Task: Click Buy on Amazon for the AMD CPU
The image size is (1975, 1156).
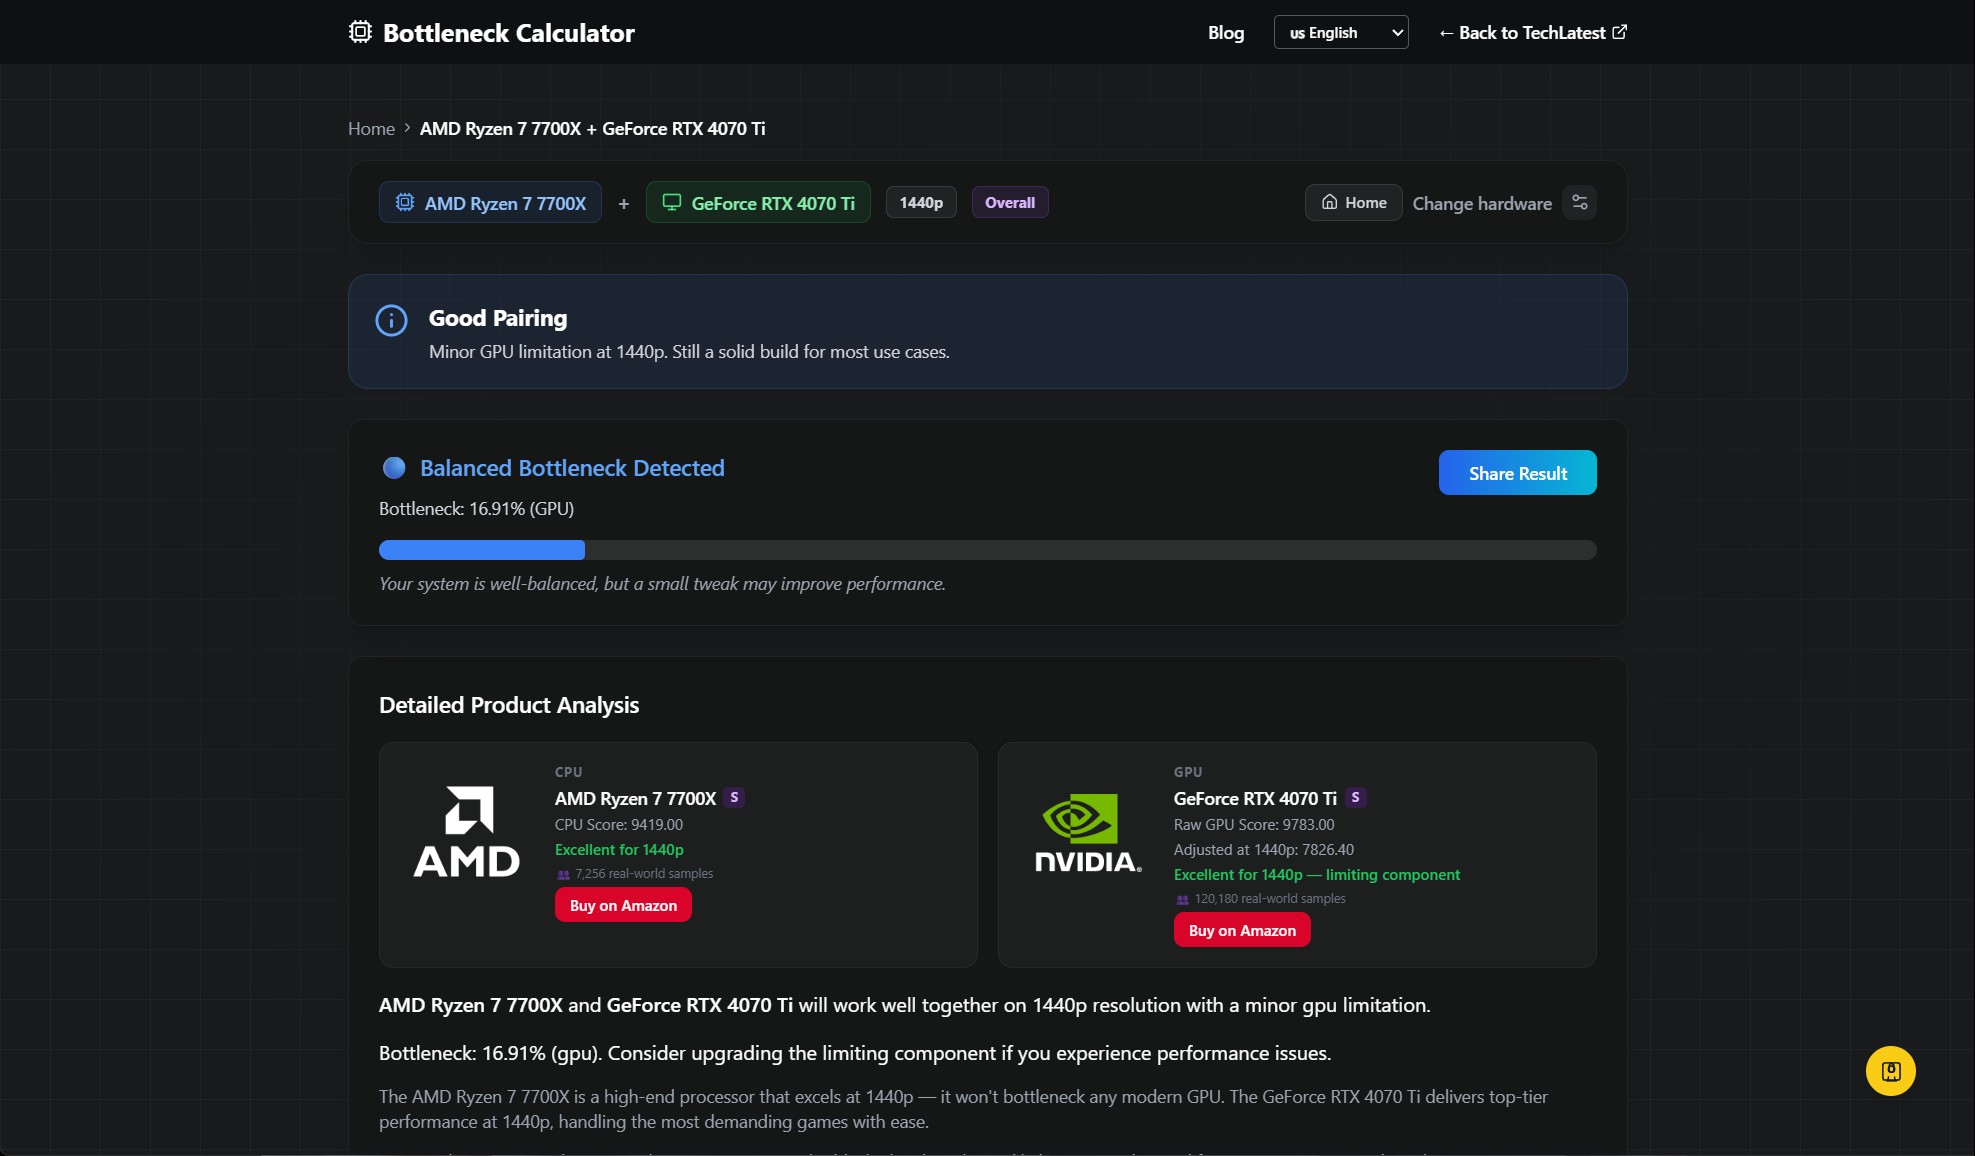Action: pos(623,905)
